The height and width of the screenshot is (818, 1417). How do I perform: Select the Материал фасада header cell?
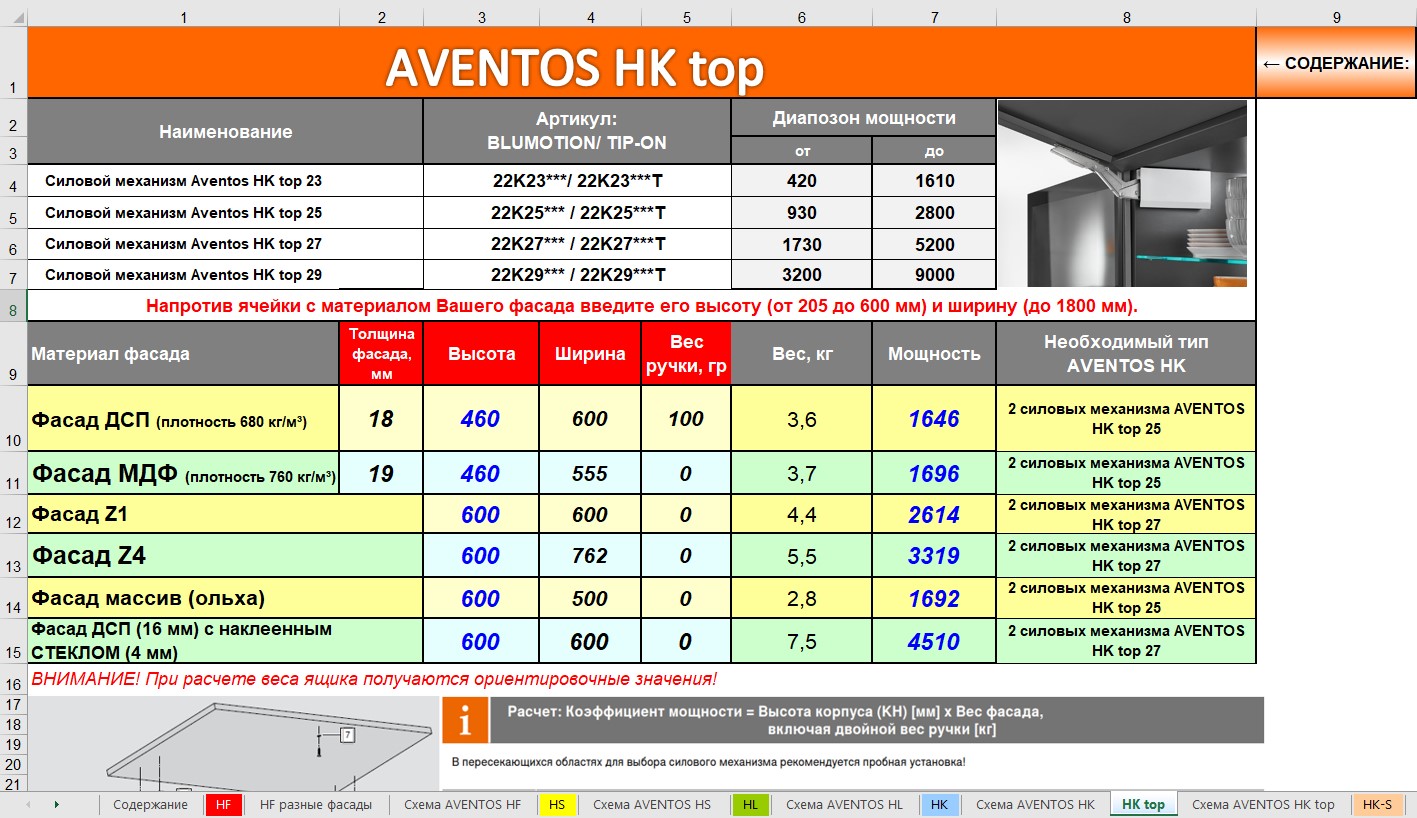click(x=183, y=354)
